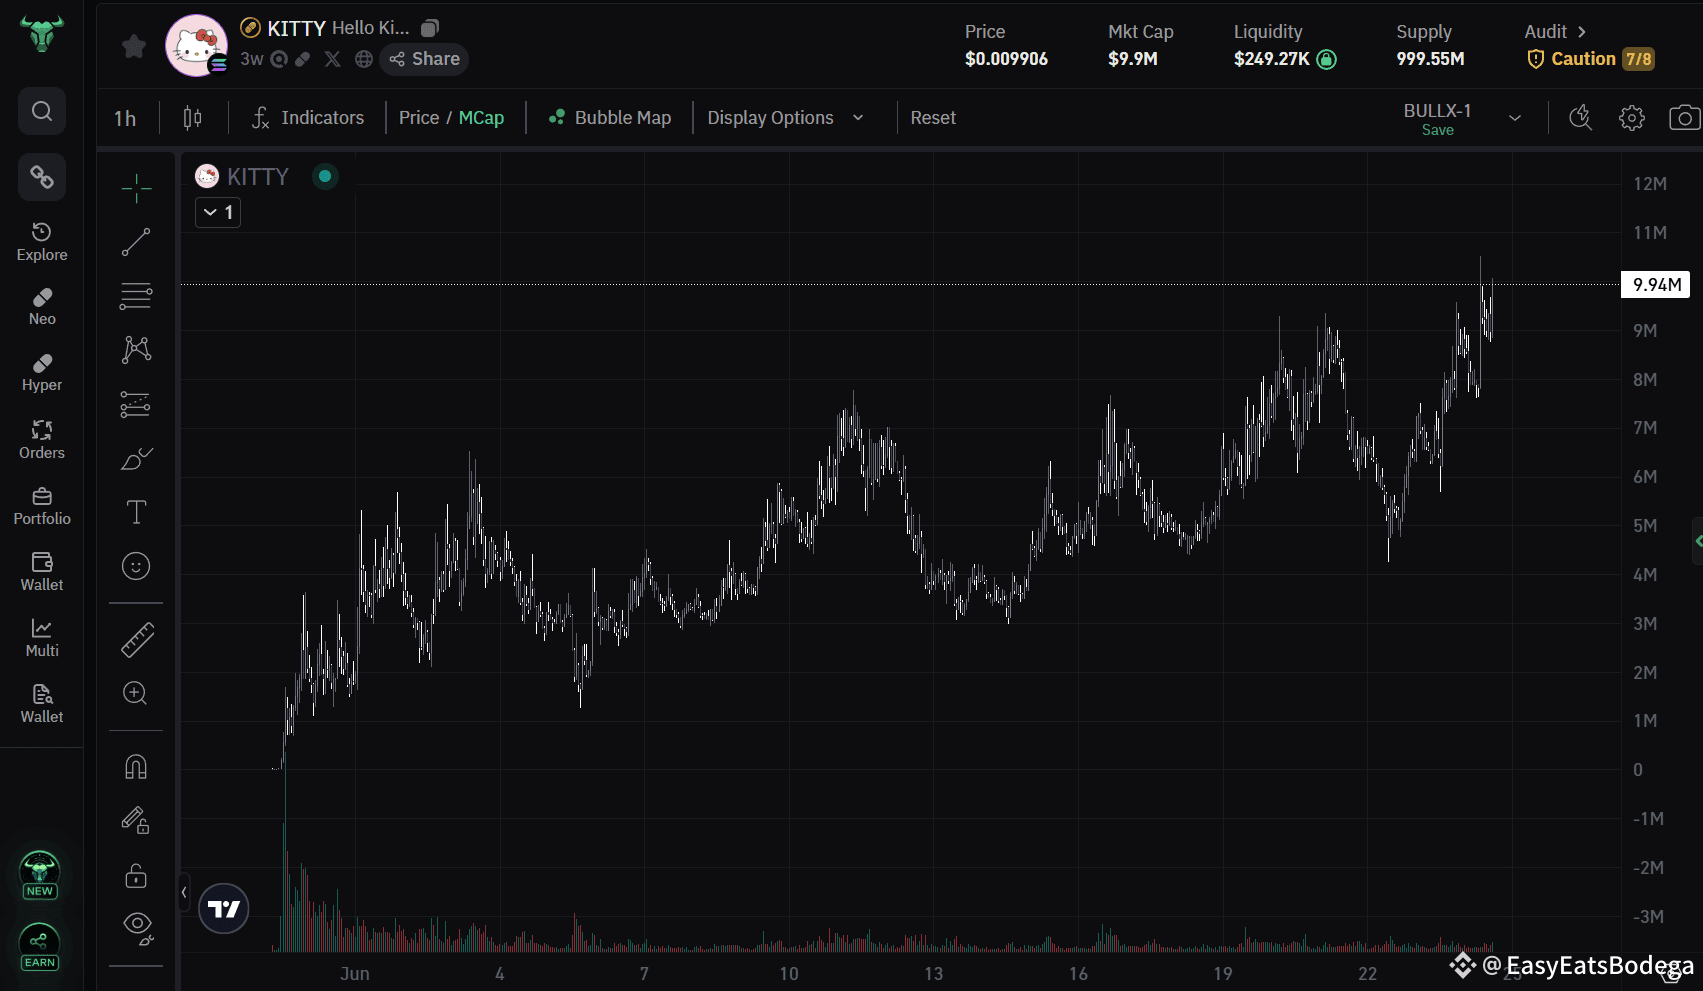Screen dimensions: 1703x991
Task: Open the Neo section in the sidebar
Action: (x=42, y=307)
